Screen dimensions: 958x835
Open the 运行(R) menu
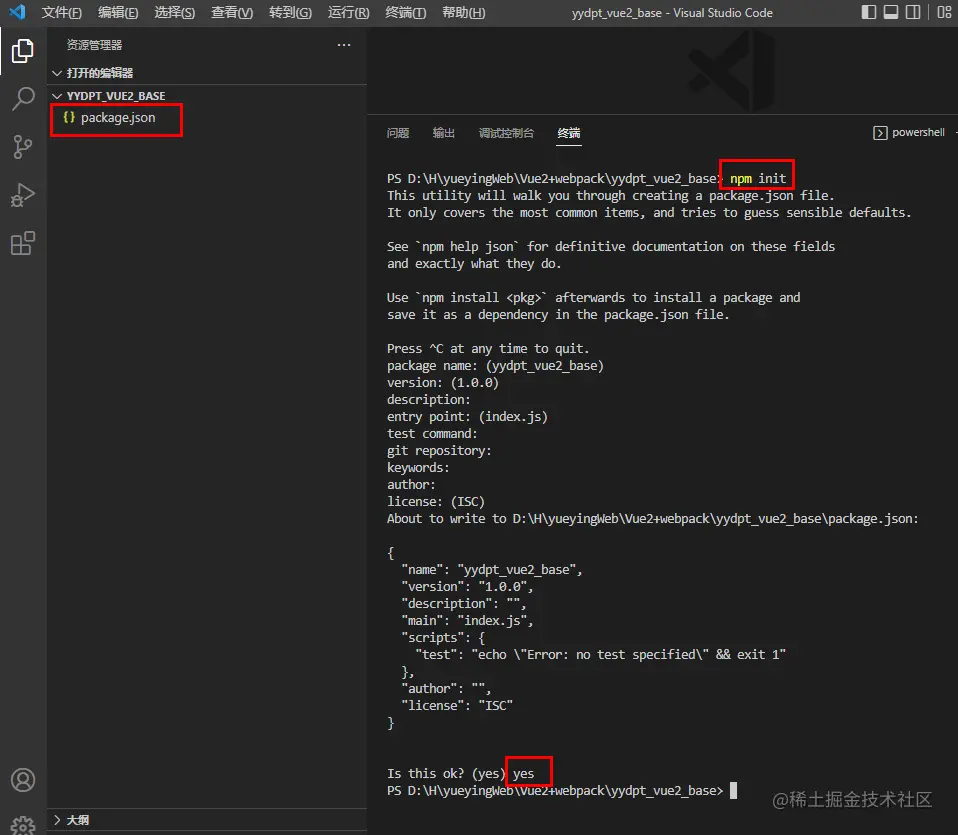click(x=348, y=12)
